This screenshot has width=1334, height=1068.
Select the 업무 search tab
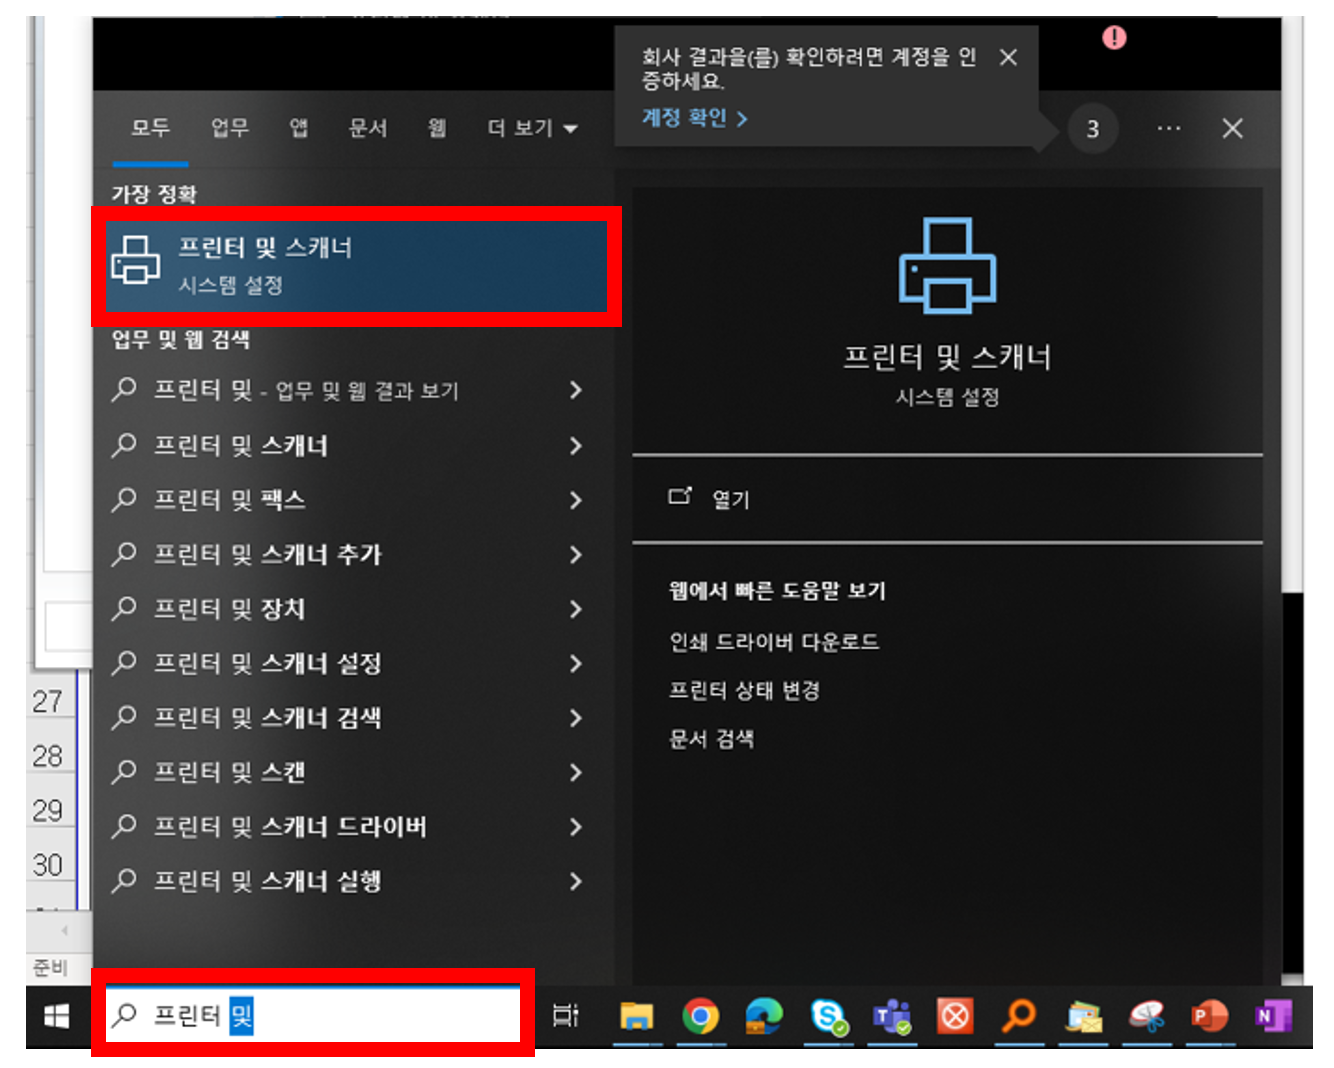pos(229,128)
